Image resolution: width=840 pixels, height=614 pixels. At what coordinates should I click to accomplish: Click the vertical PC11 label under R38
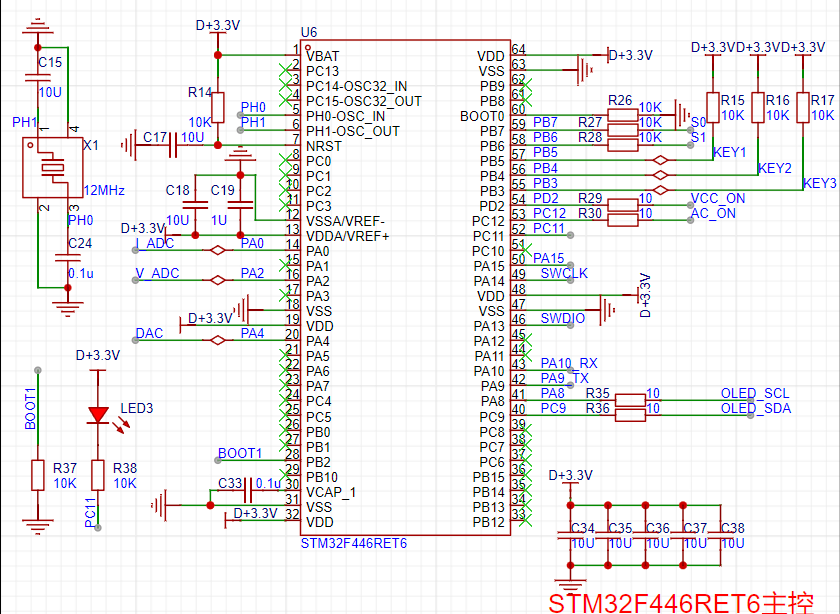(x=90, y=513)
